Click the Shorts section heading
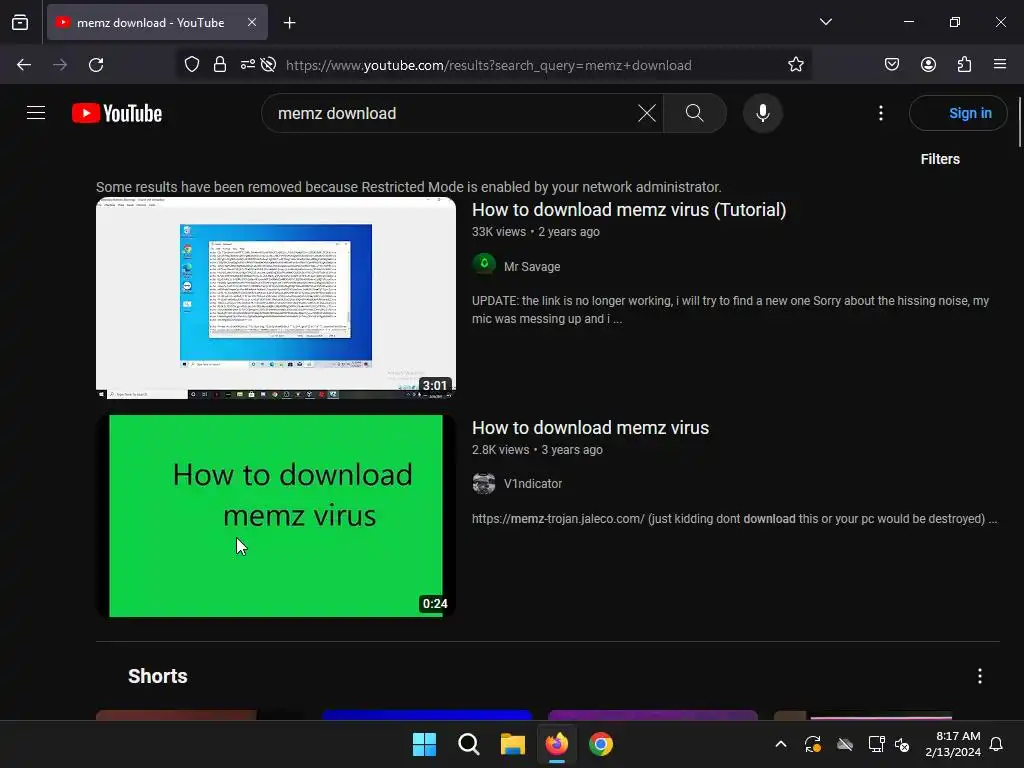The height and width of the screenshot is (768, 1024). coord(157,676)
